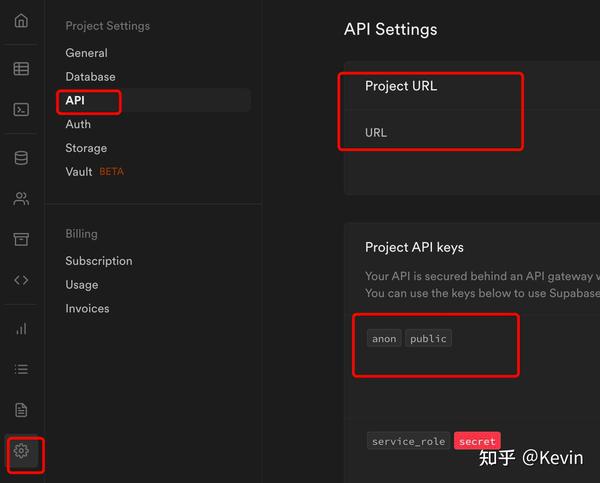600x483 pixels.
Task: Select Database in Project Settings menu
Action: (90, 77)
